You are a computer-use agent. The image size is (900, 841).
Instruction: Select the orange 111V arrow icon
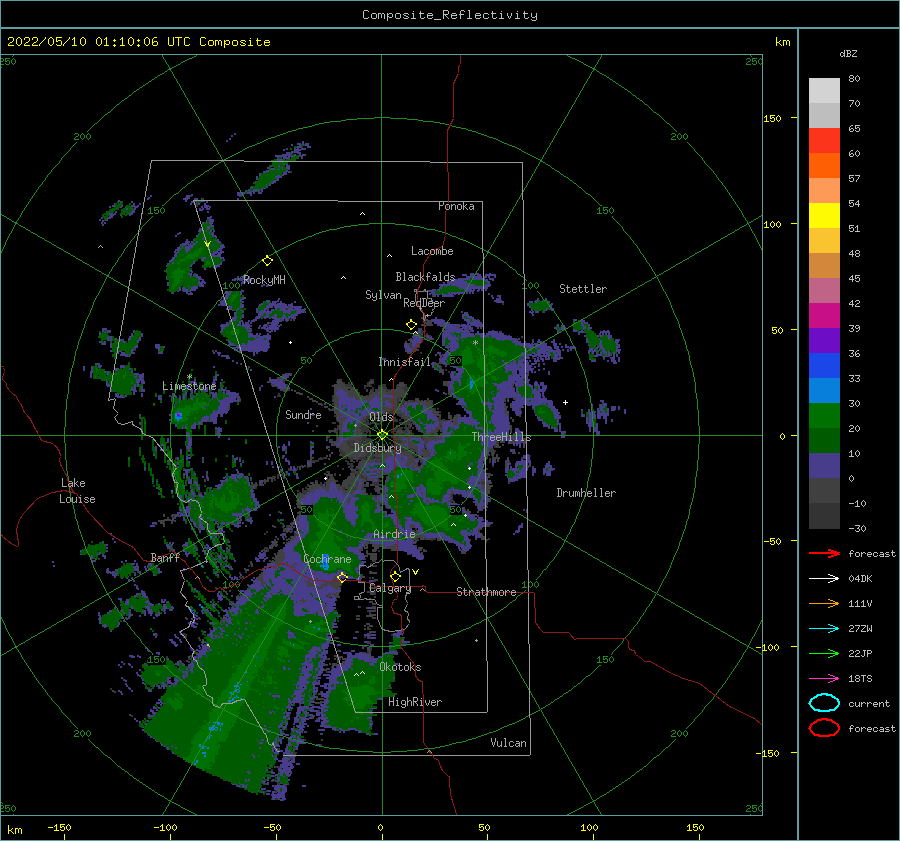click(824, 603)
